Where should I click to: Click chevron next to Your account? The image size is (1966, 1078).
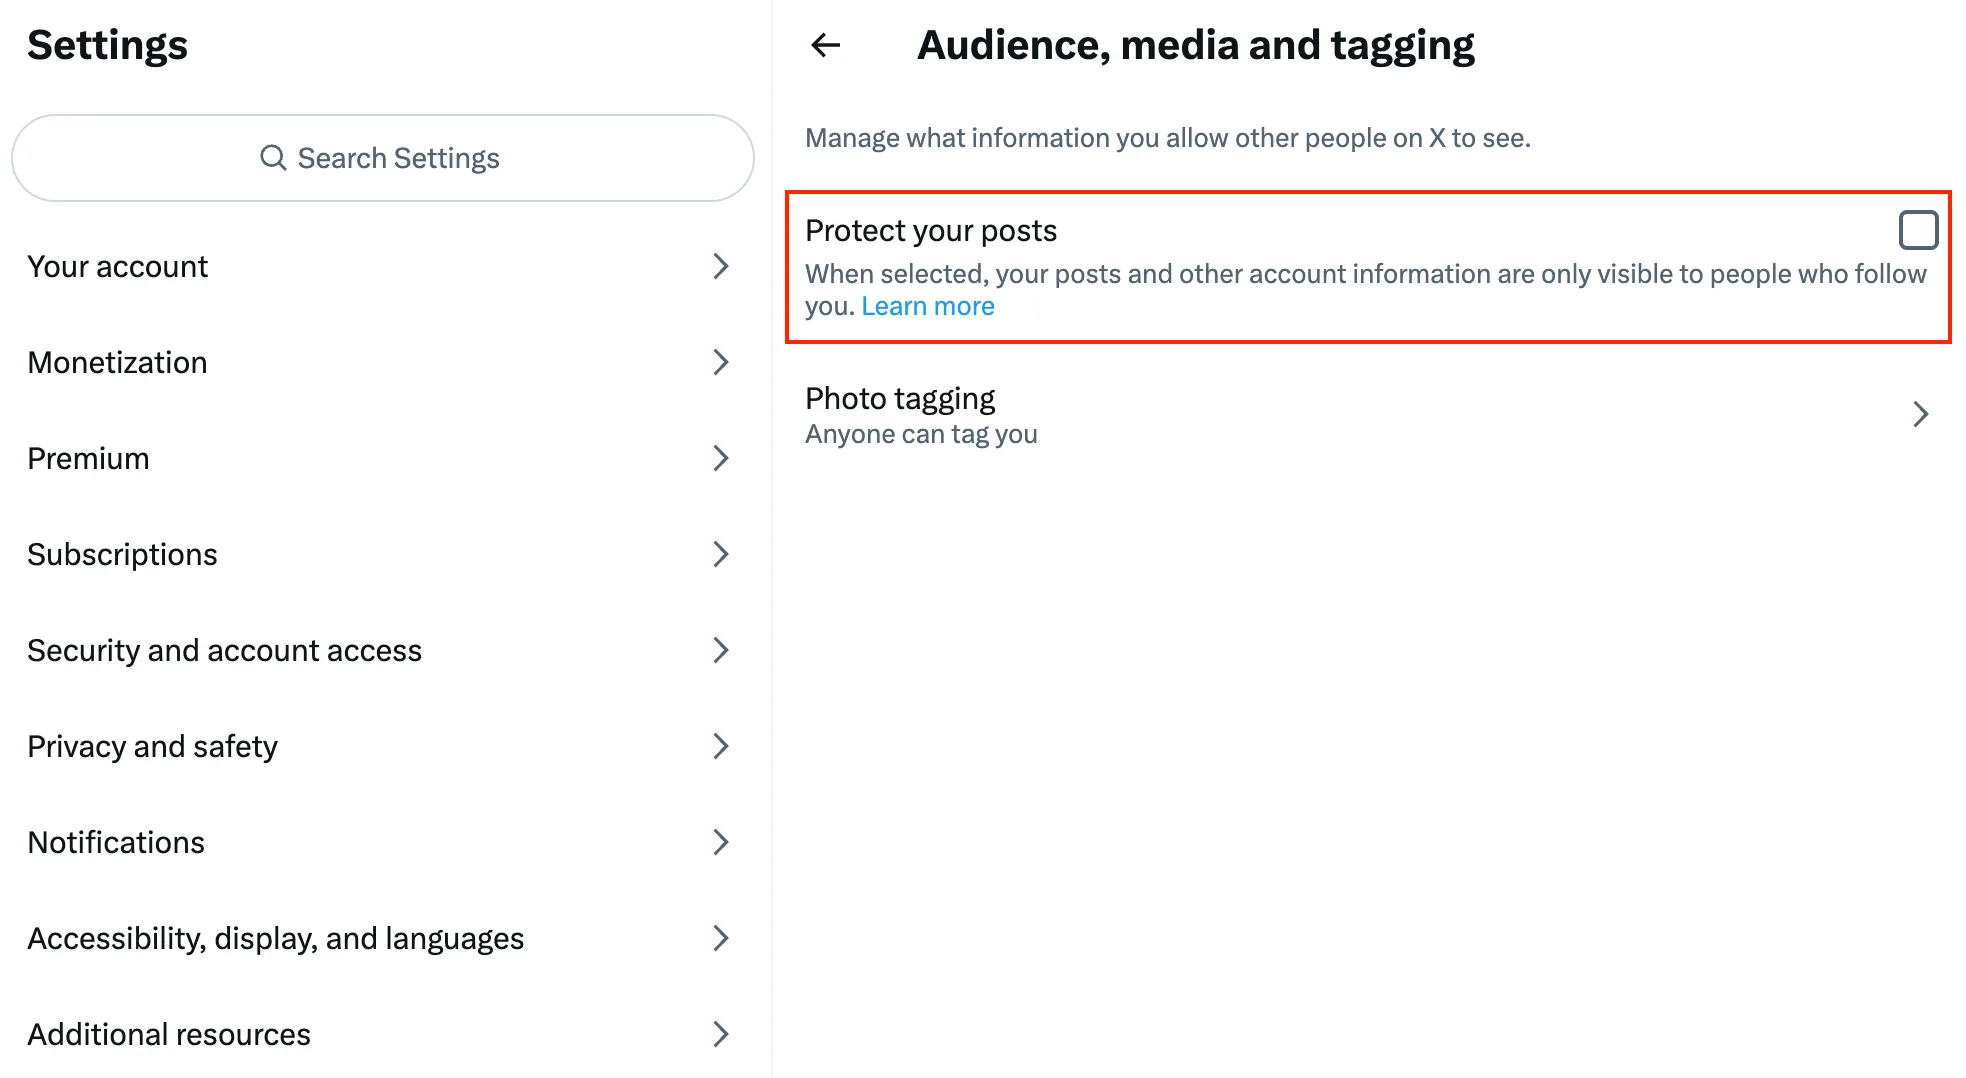click(x=720, y=267)
